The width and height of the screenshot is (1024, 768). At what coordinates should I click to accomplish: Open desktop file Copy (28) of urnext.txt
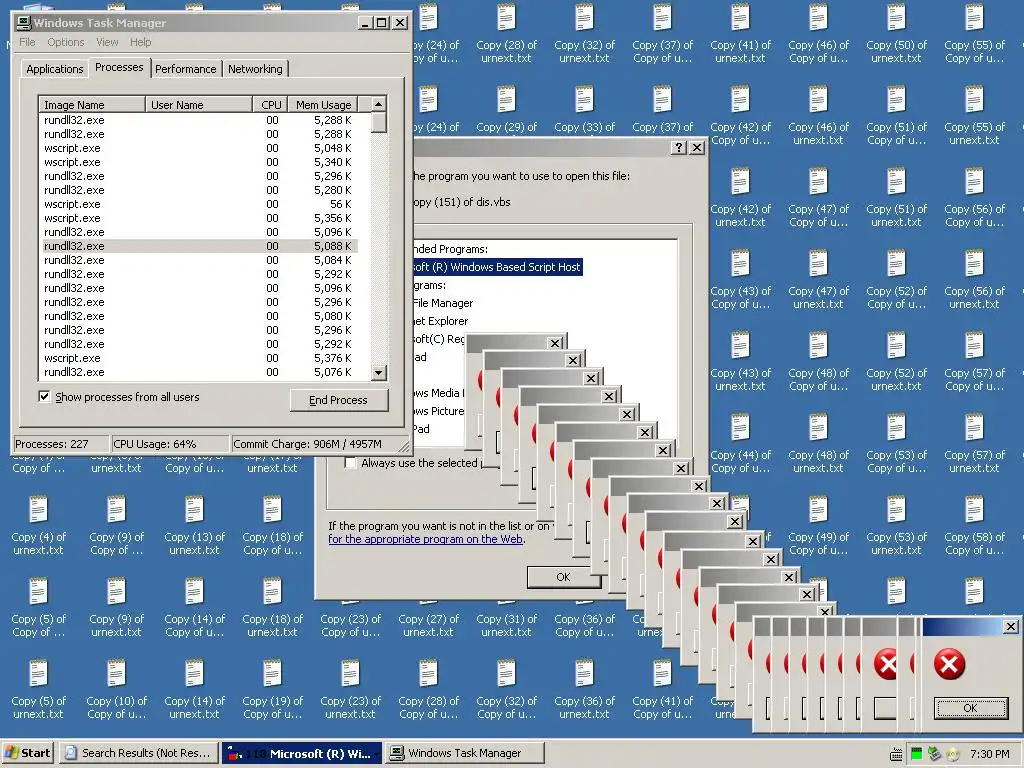coord(506,33)
